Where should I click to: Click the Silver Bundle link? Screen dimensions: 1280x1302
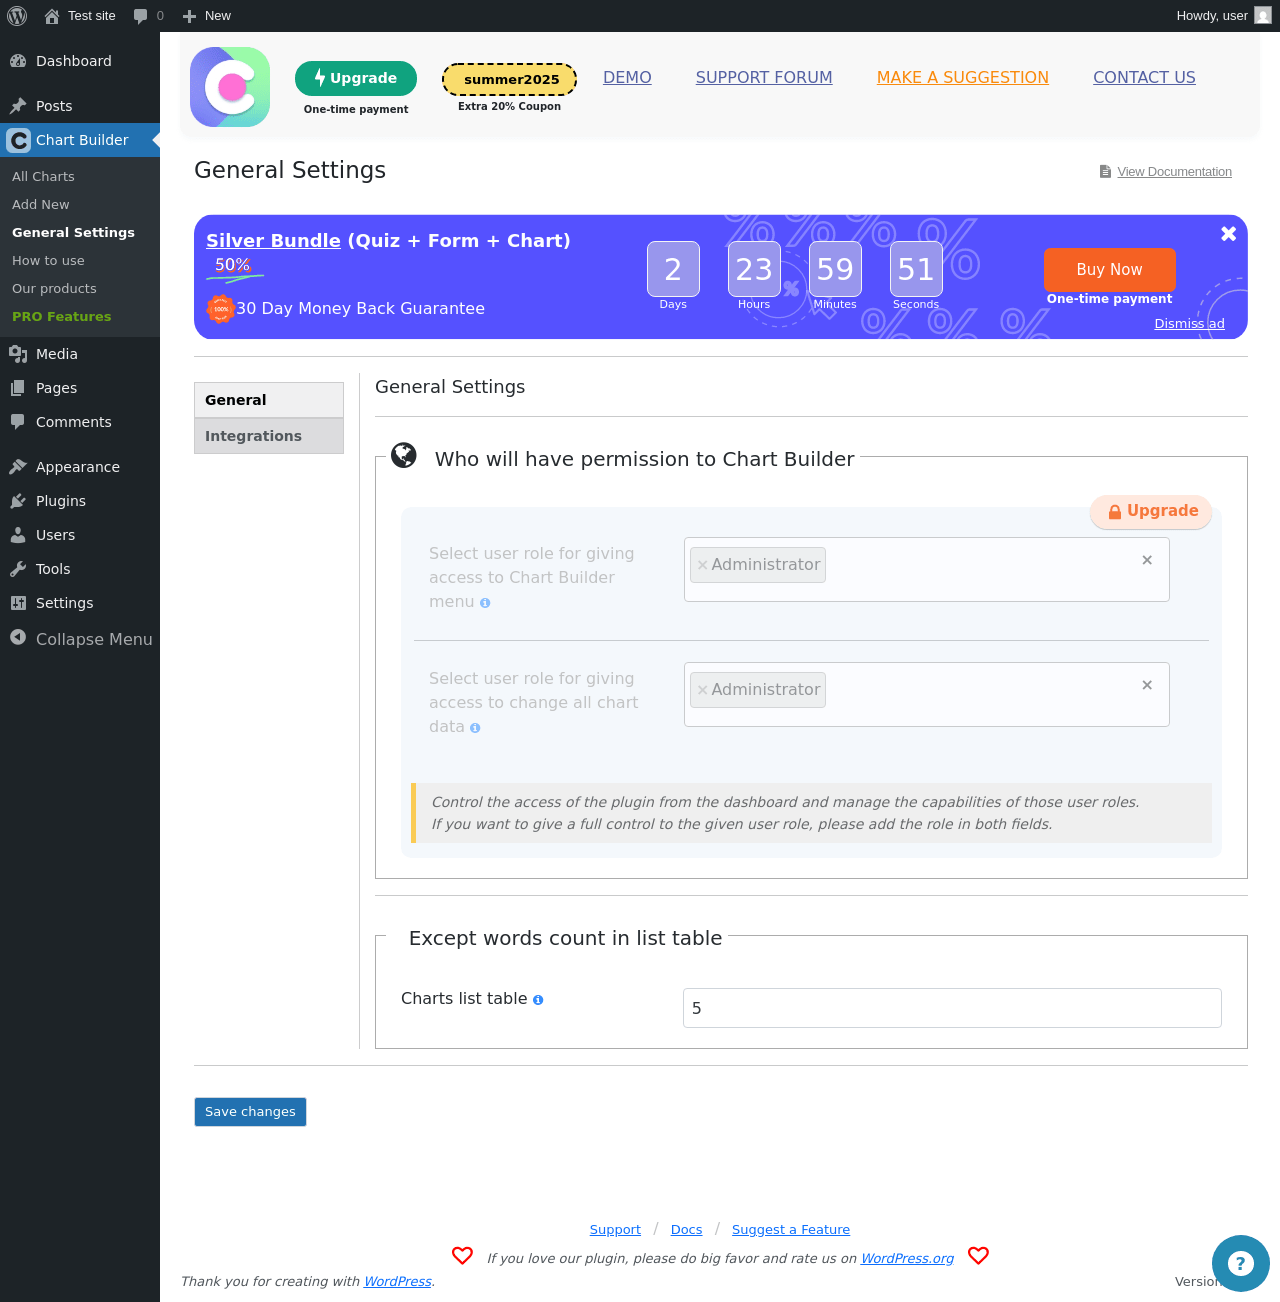tap(273, 240)
